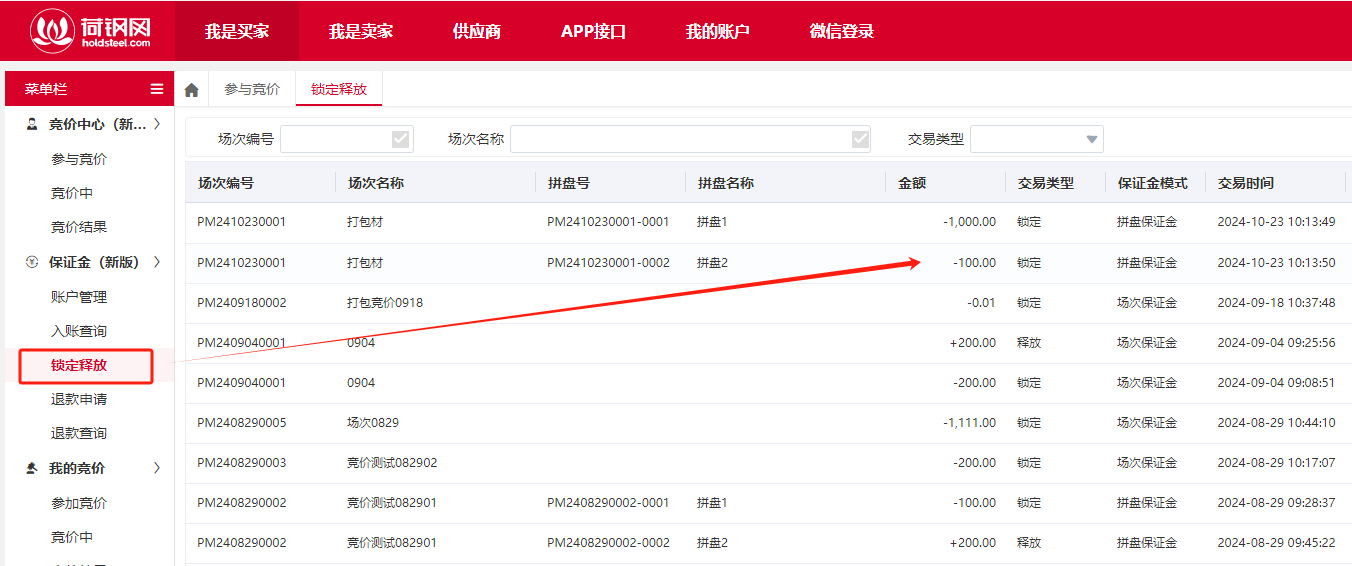Open 退款查询 in the sidebar
1352x566 pixels.
(x=79, y=433)
